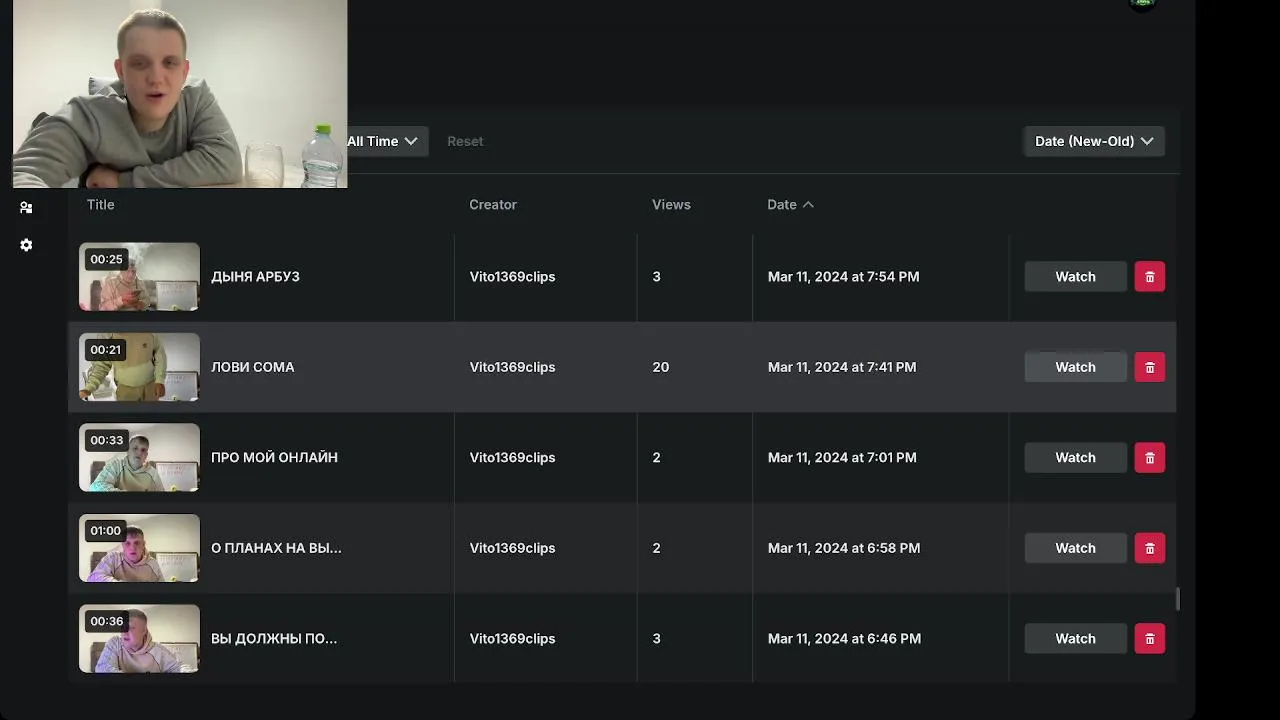Open the users icon in sidebar
Image resolution: width=1280 pixels, height=720 pixels.
click(x=26, y=208)
